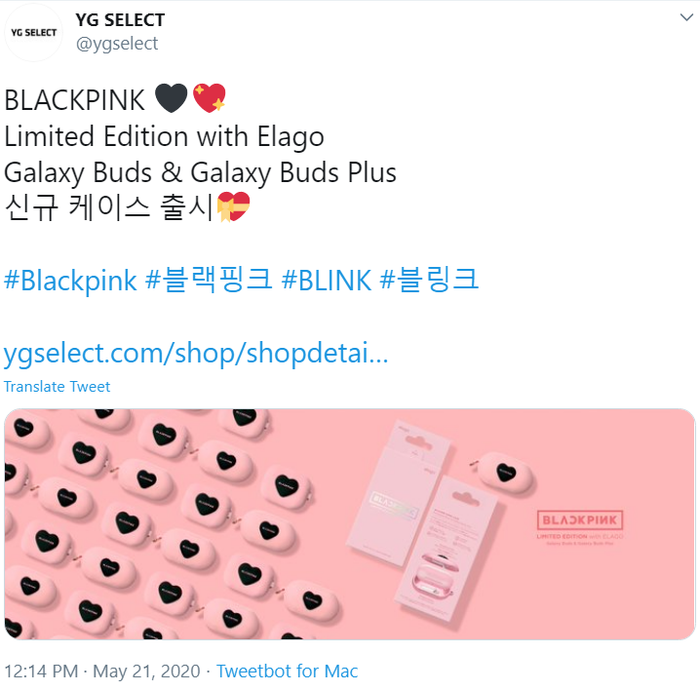Open the @ygselect handle link
The image size is (700, 683).
click(x=117, y=44)
